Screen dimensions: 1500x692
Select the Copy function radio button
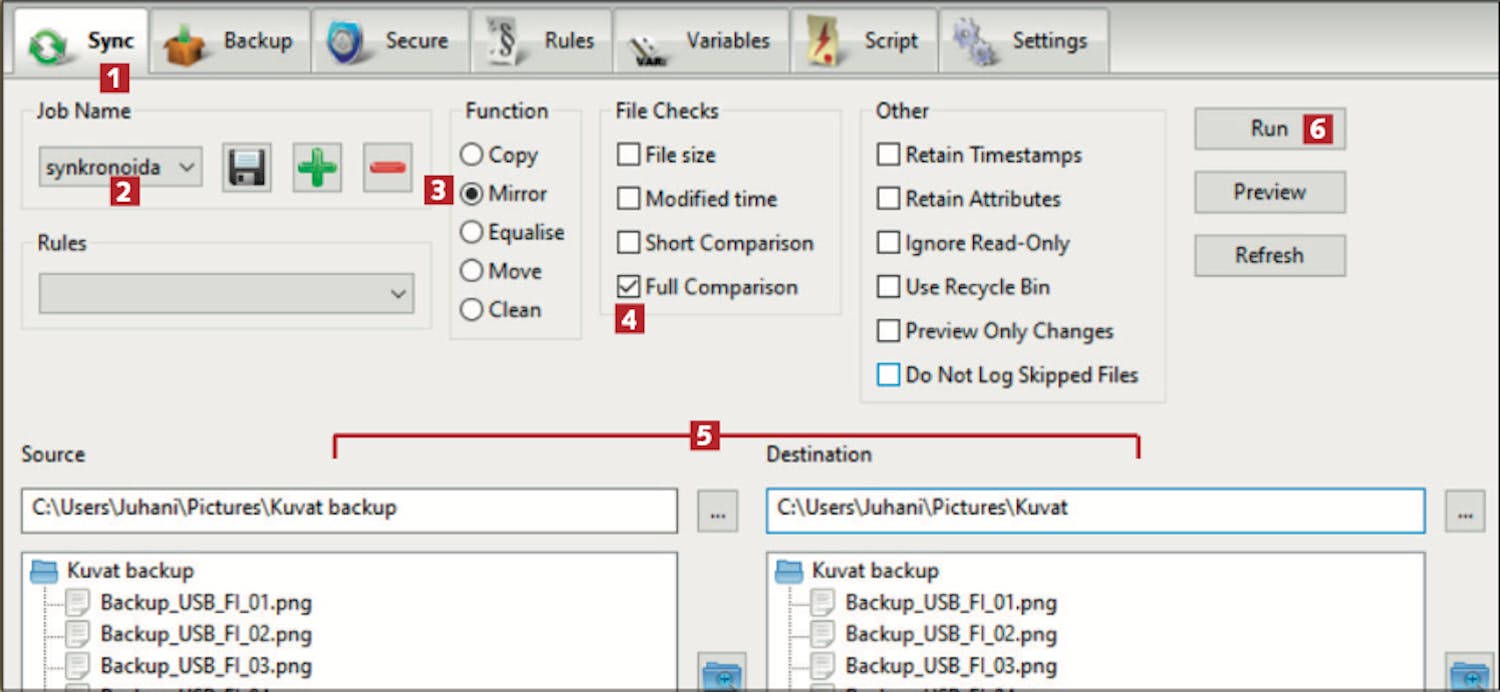tap(472, 155)
